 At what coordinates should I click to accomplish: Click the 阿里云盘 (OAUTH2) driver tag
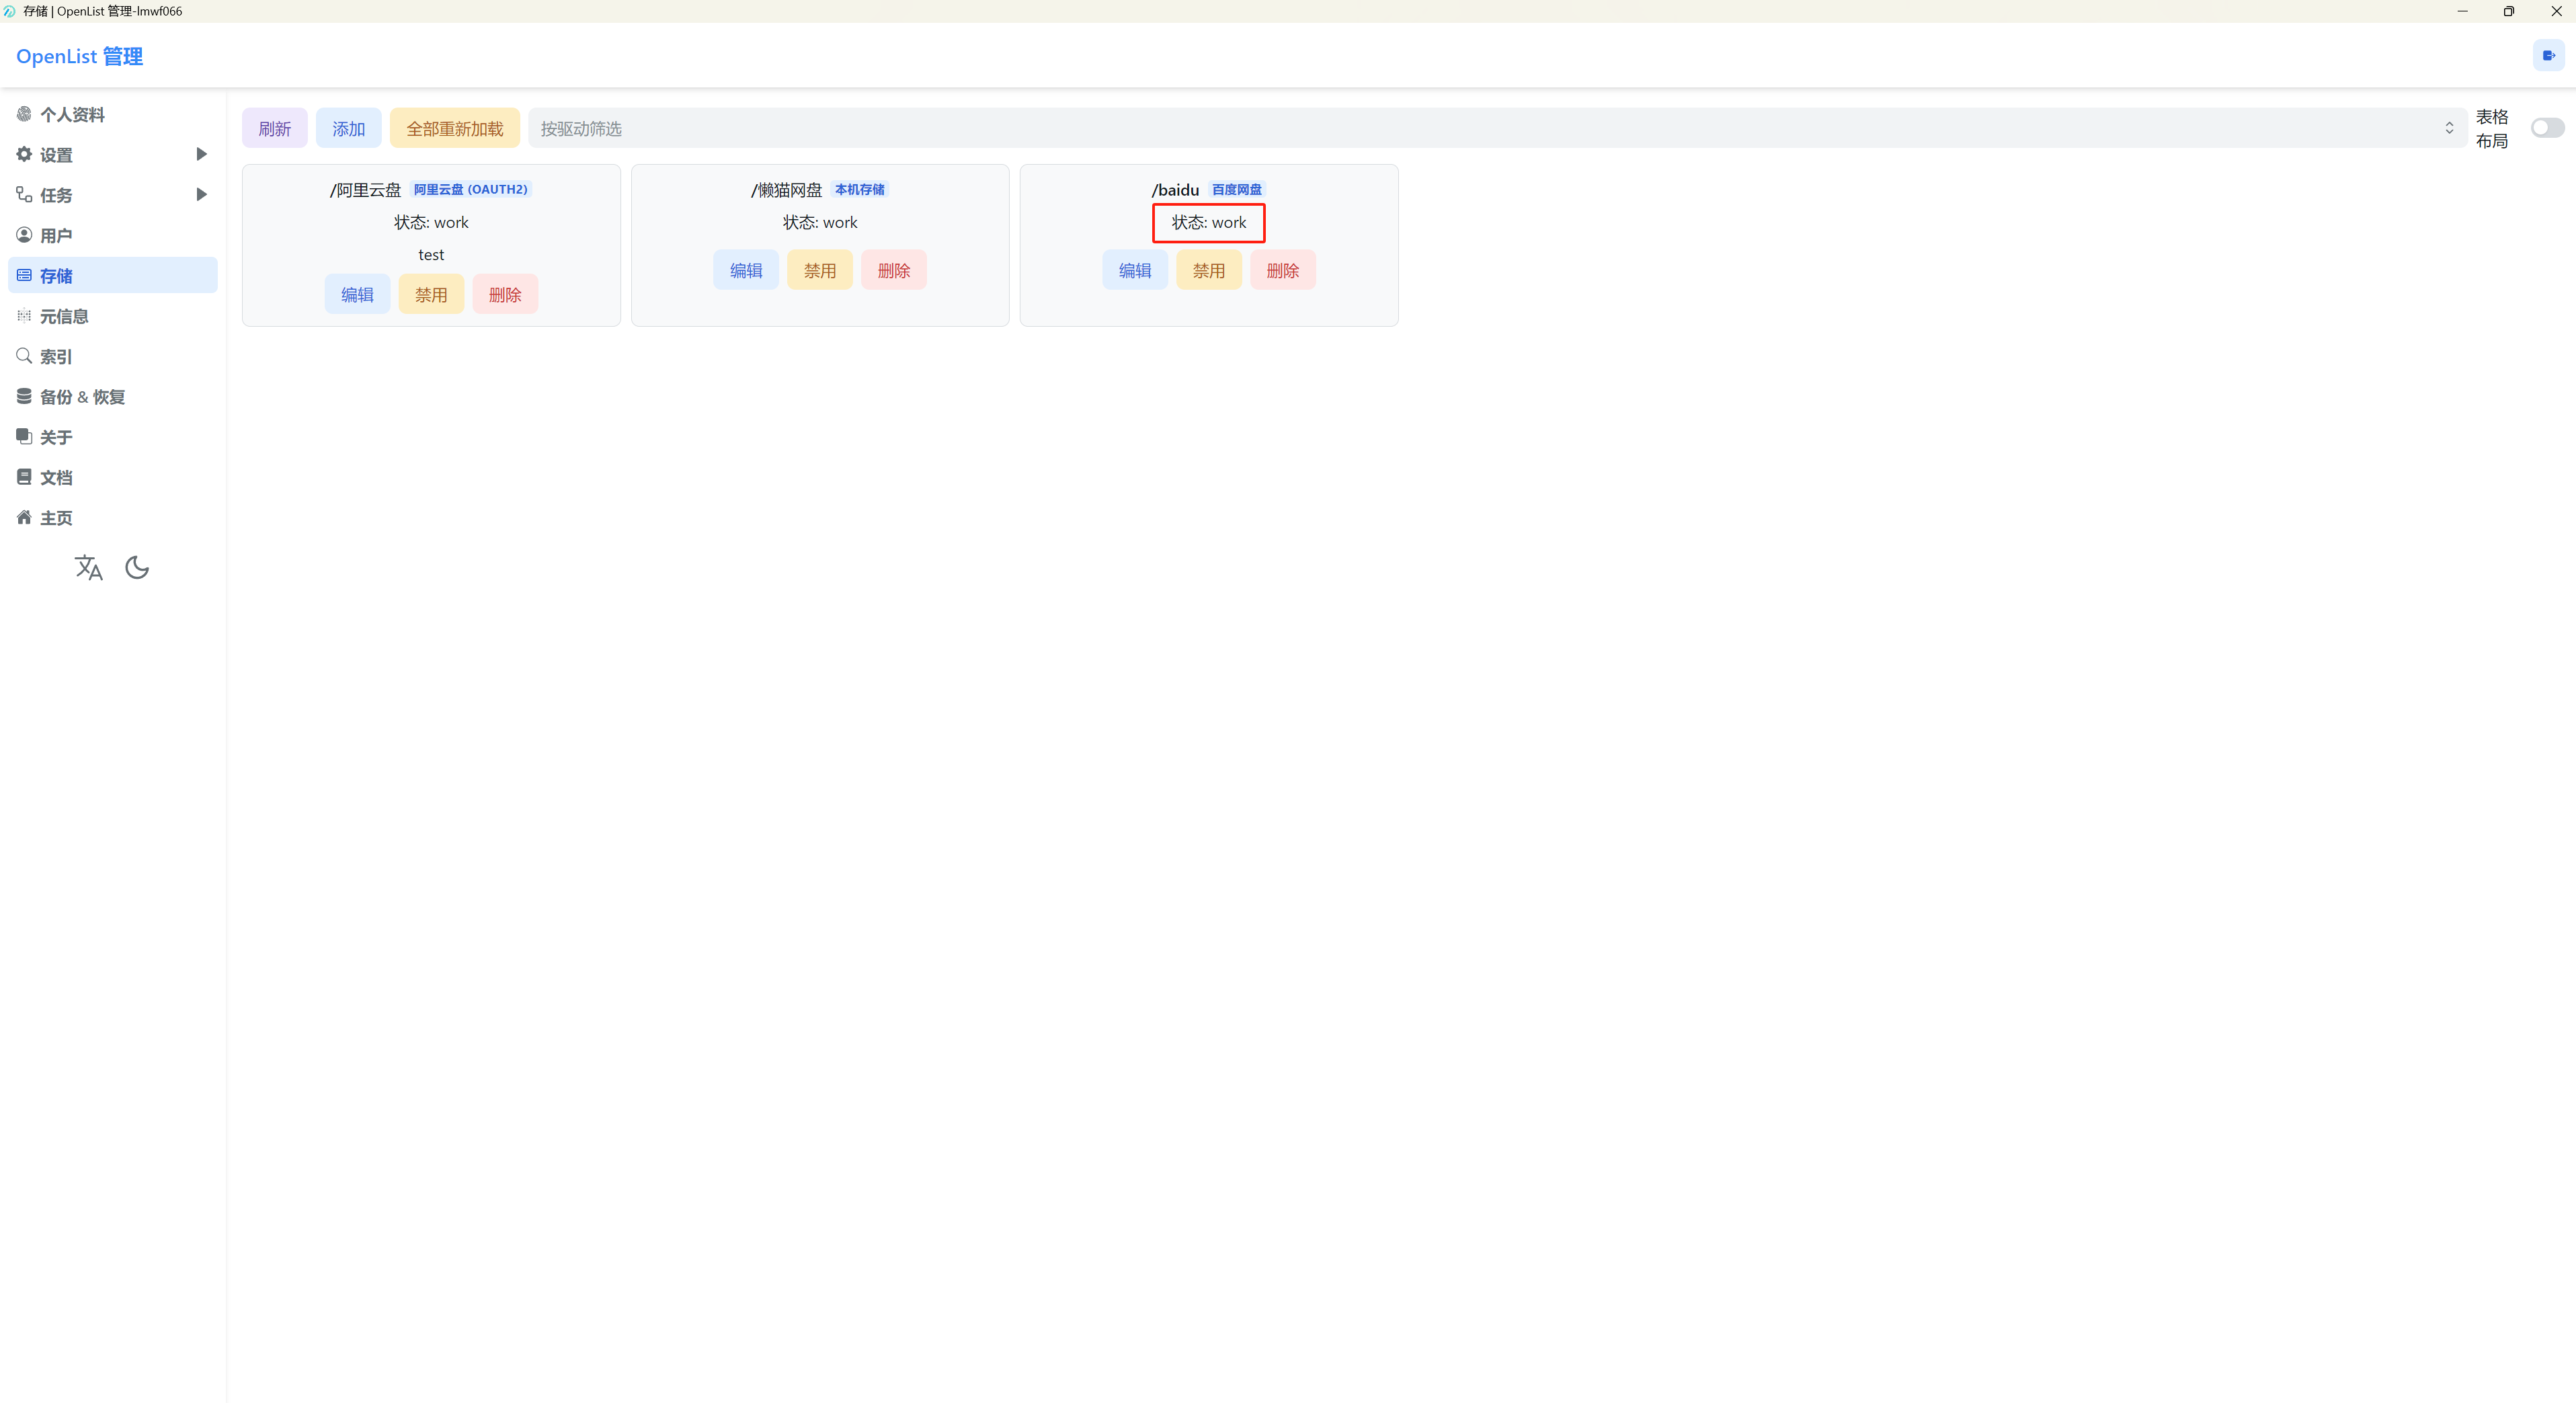click(471, 189)
